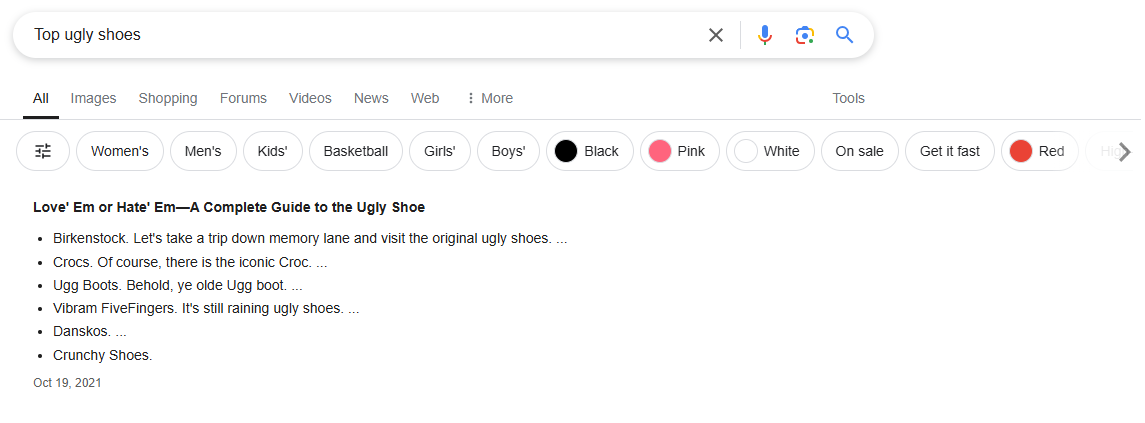Filter shoes by White color
The height and width of the screenshot is (423, 1145).
(770, 151)
